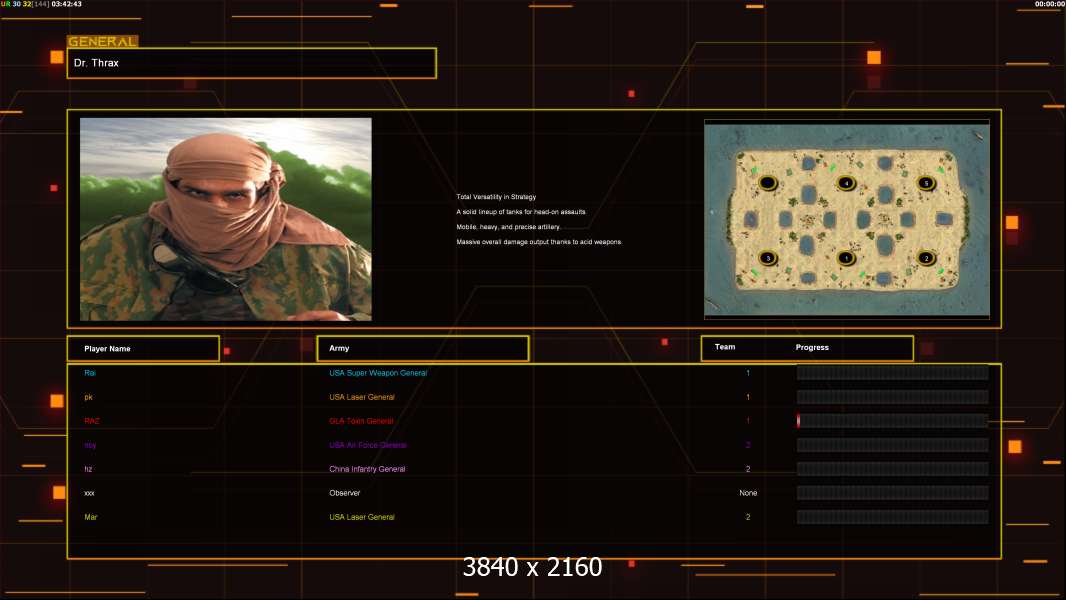Select start position 1 on the map
This screenshot has height=600, width=1066.
point(846,258)
